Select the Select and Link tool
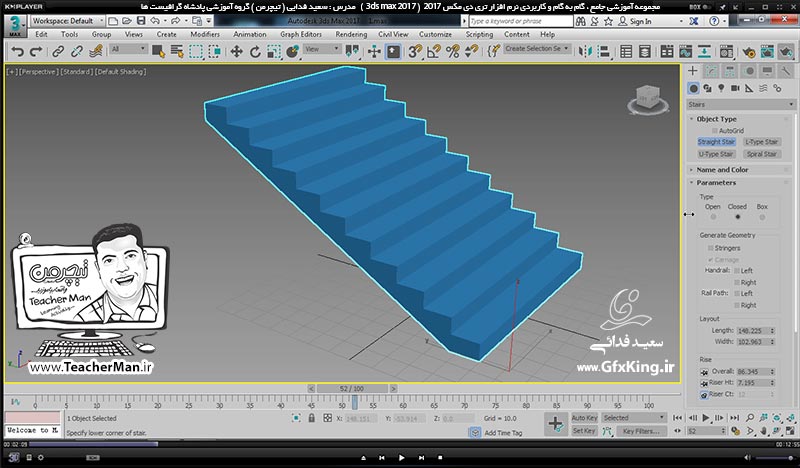 click(x=58, y=52)
